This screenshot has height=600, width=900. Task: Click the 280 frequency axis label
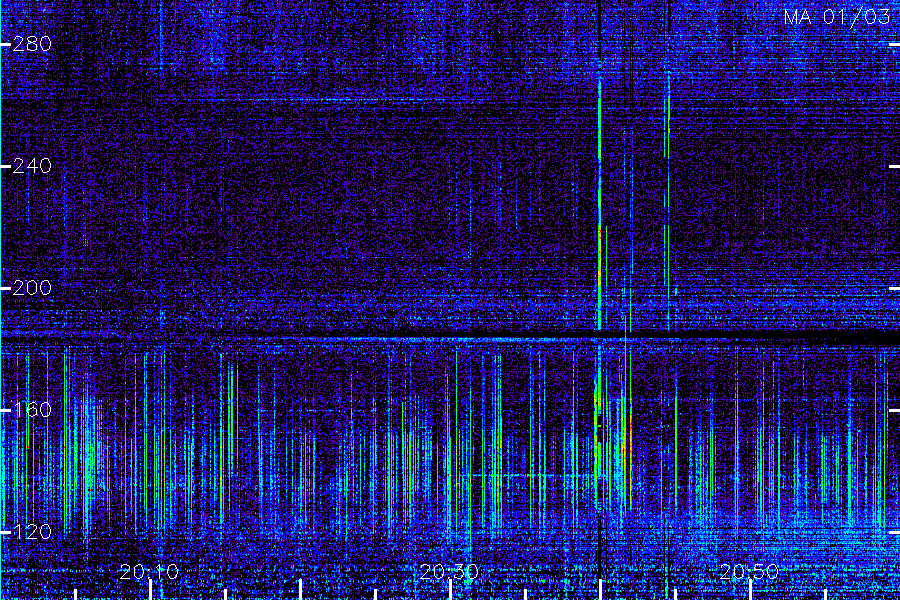tap(32, 44)
